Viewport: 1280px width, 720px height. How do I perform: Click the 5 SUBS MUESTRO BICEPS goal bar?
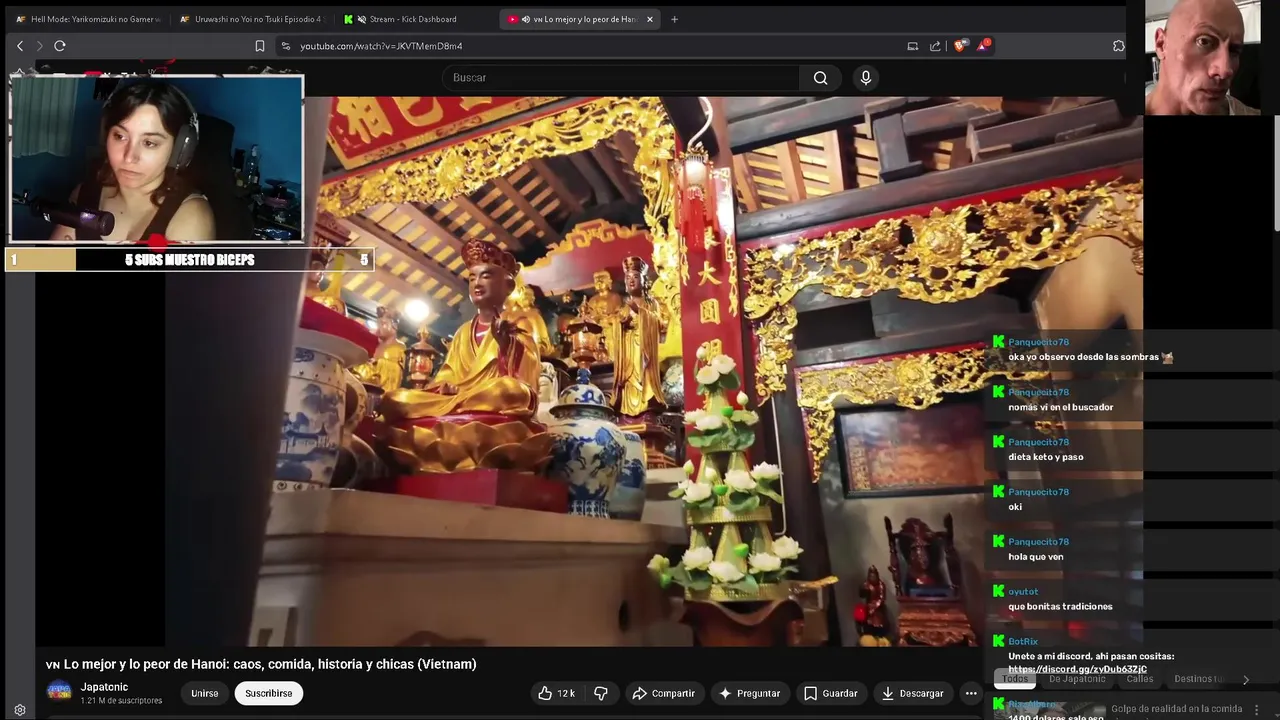pyautogui.click(x=190, y=260)
